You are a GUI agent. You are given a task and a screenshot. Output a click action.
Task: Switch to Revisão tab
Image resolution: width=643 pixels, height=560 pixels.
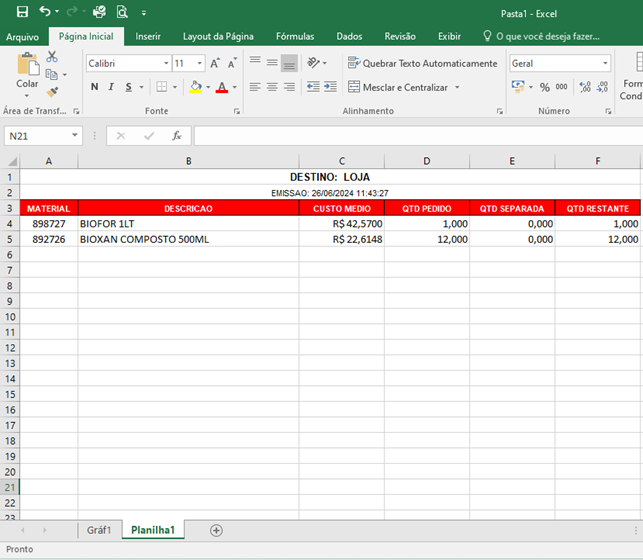coord(400,36)
